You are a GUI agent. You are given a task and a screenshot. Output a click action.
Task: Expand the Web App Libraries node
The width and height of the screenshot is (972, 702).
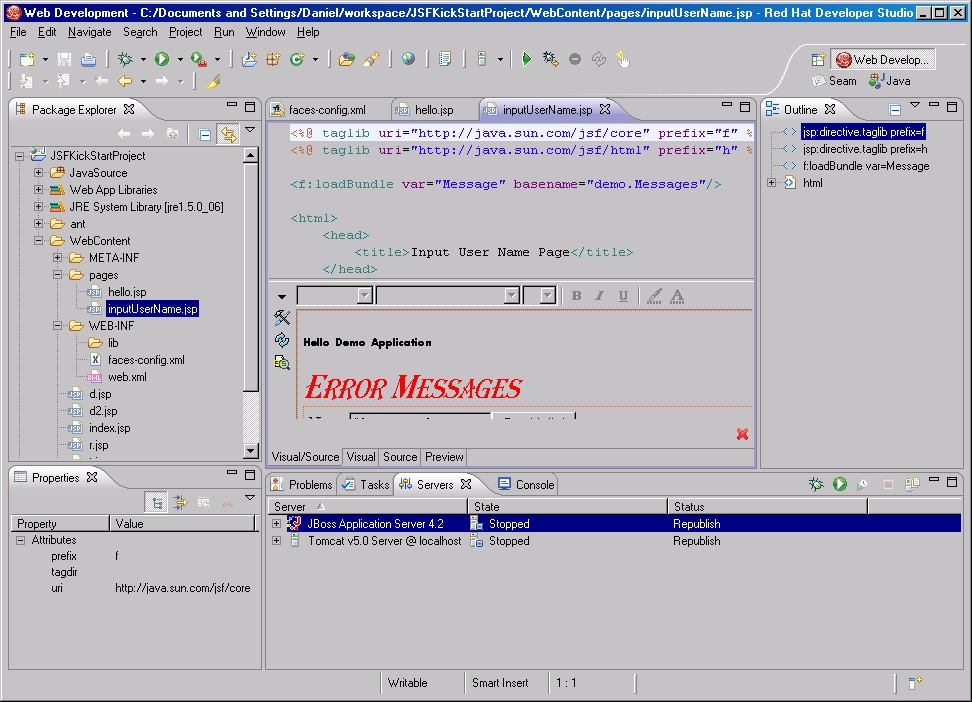38,190
